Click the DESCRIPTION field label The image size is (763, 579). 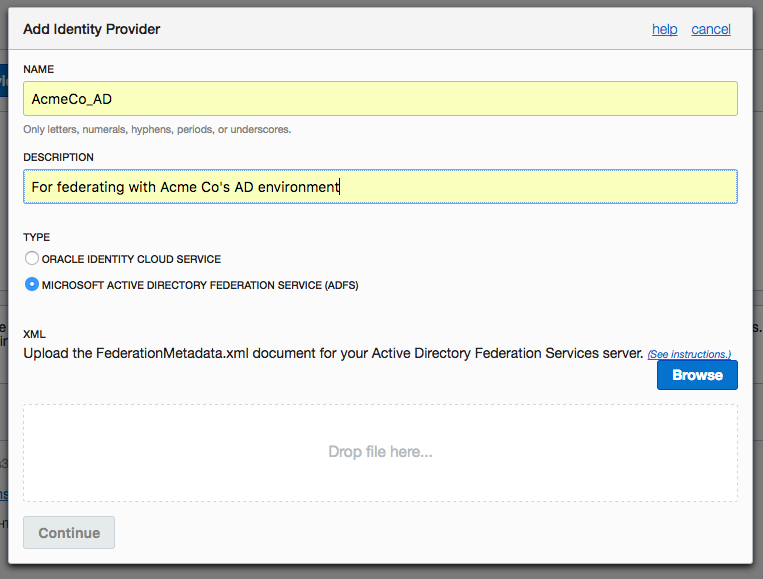point(58,157)
